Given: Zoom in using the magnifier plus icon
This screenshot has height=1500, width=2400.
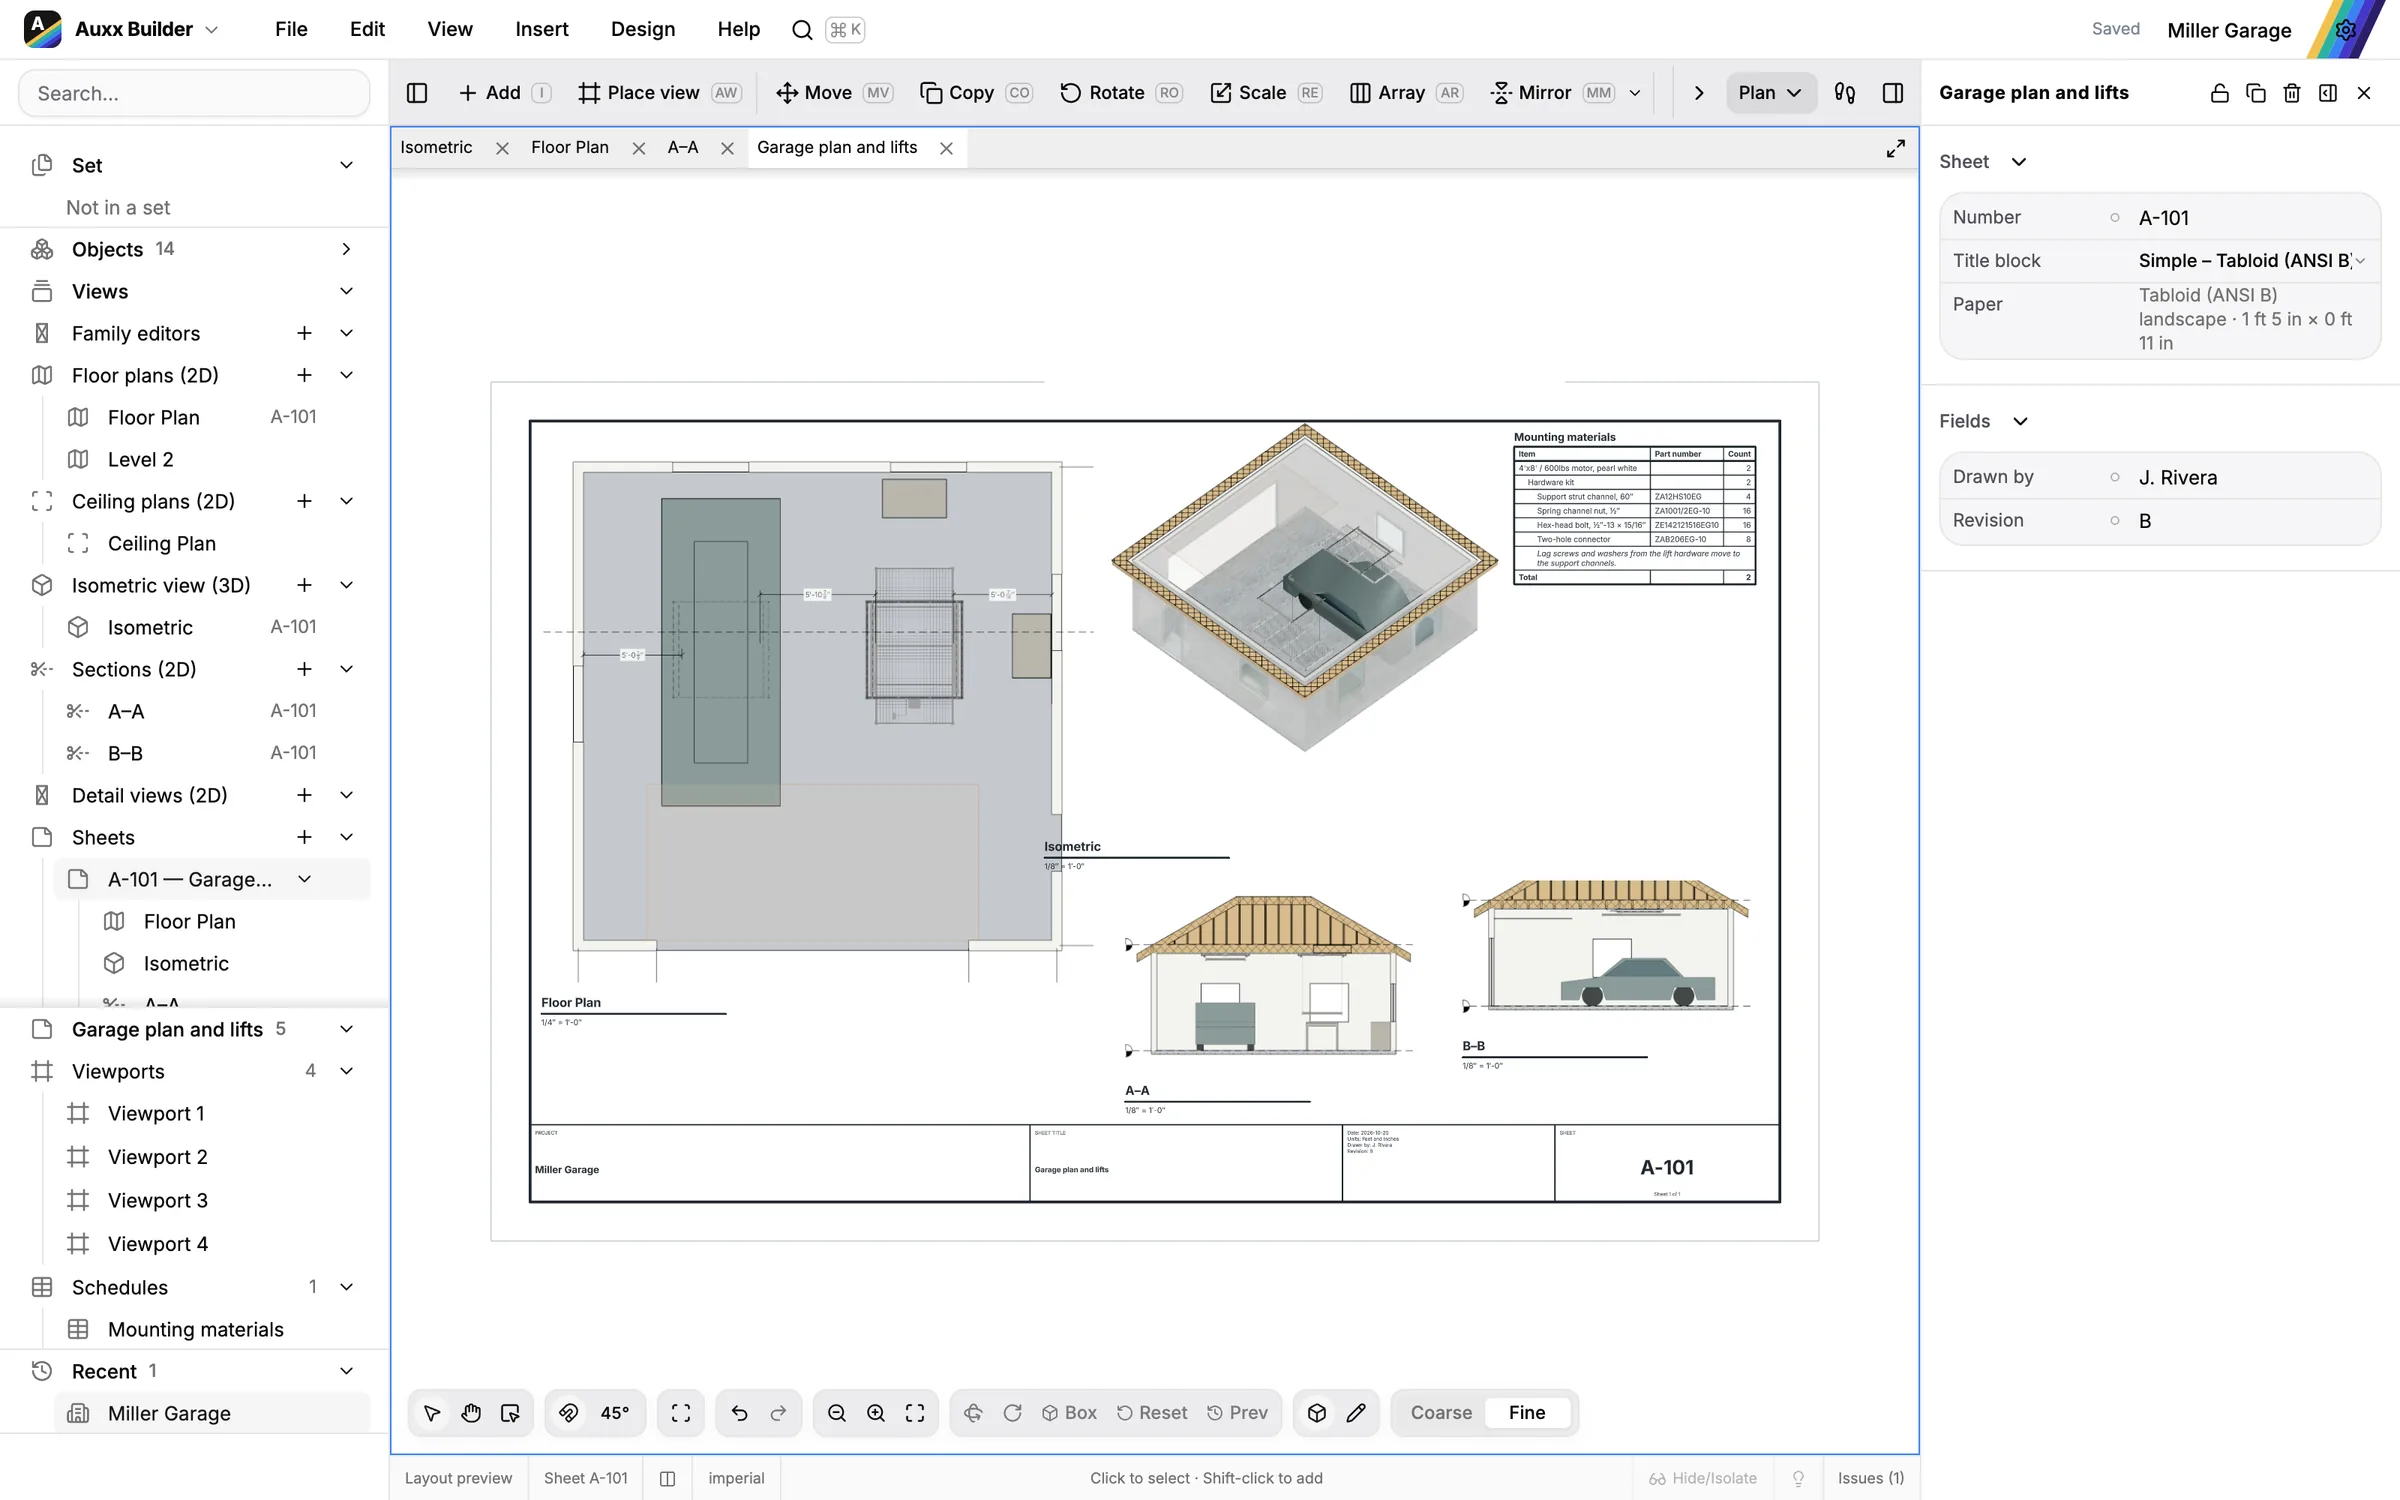Looking at the screenshot, I should 876,1413.
